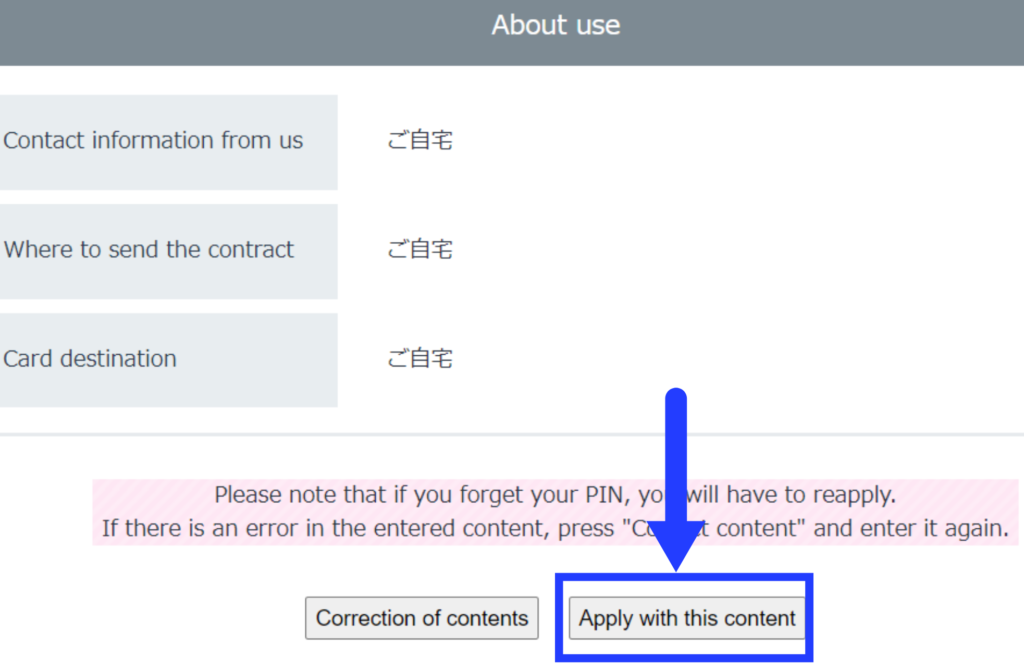Click the horizontal divider under Card destination
The image size is (1024, 671).
512,435
